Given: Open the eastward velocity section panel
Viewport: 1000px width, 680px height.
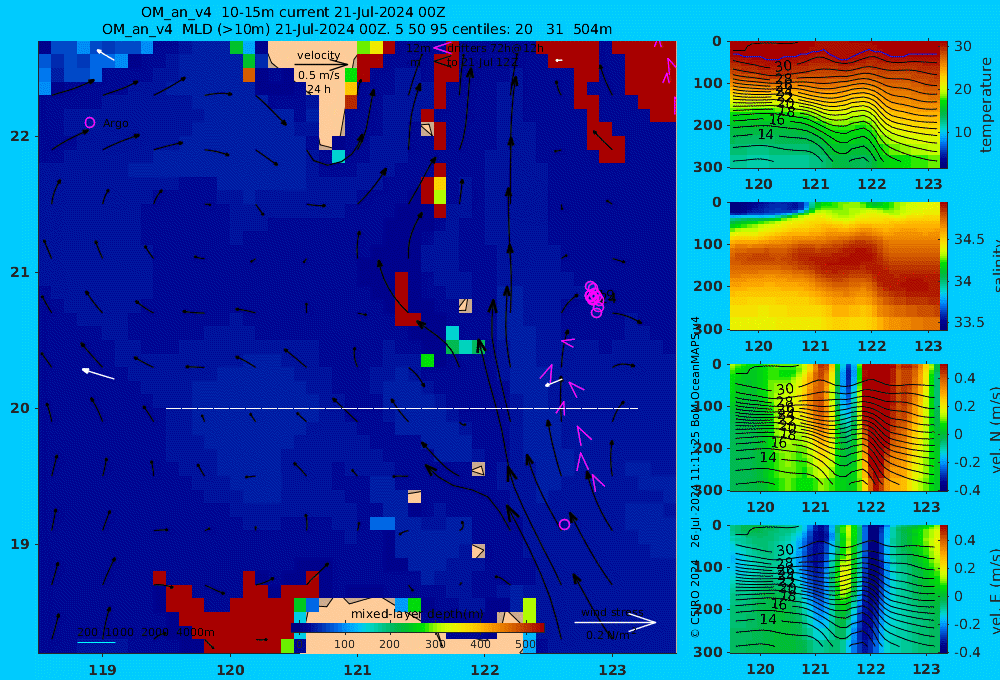Looking at the screenshot, I should coord(834,589).
